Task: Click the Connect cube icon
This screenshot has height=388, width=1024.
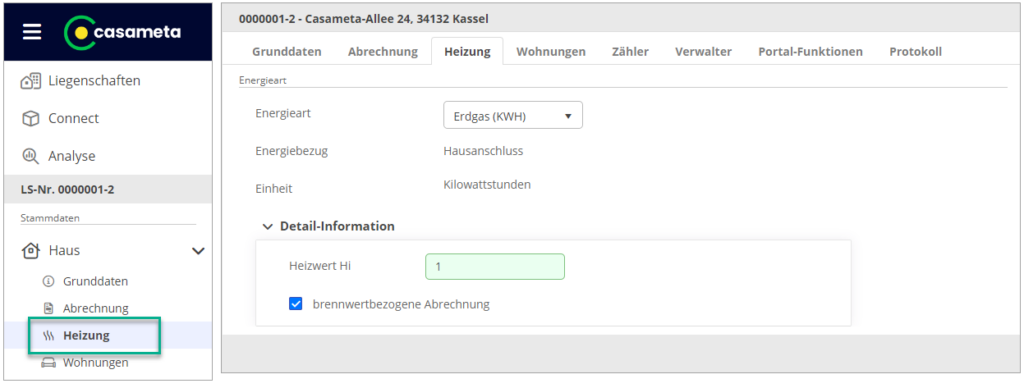Action: 31,119
